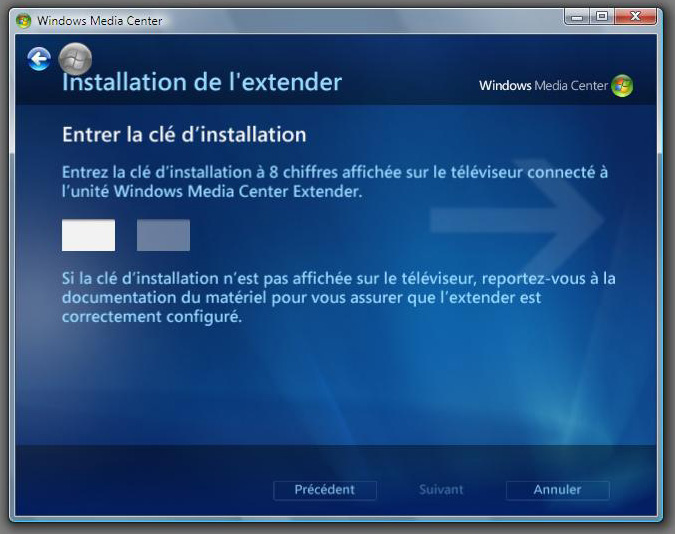The image size is (675, 534).
Task: Close the Windows Media Center window
Action: tap(635, 17)
